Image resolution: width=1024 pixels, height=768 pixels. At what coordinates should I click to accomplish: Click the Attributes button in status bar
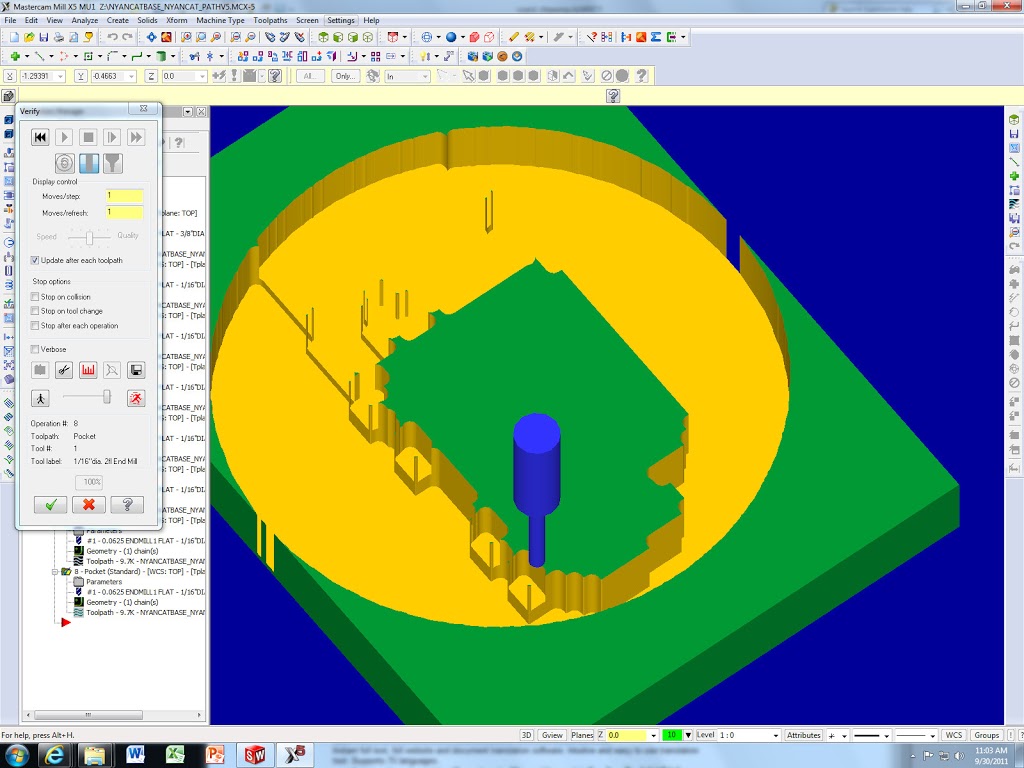pyautogui.click(x=803, y=735)
